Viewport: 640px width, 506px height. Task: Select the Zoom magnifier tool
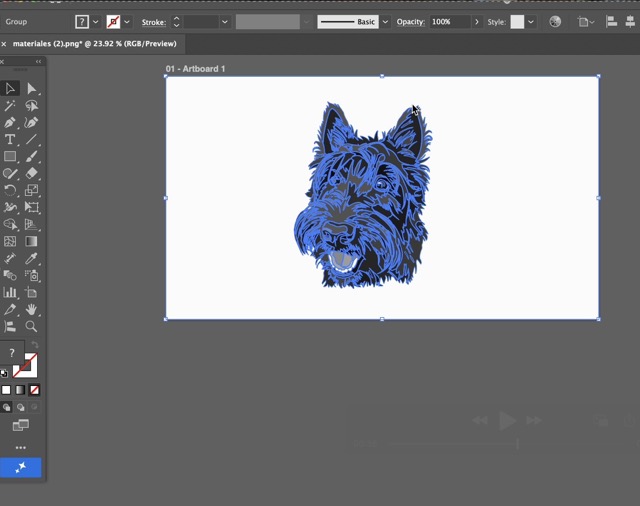[31, 326]
